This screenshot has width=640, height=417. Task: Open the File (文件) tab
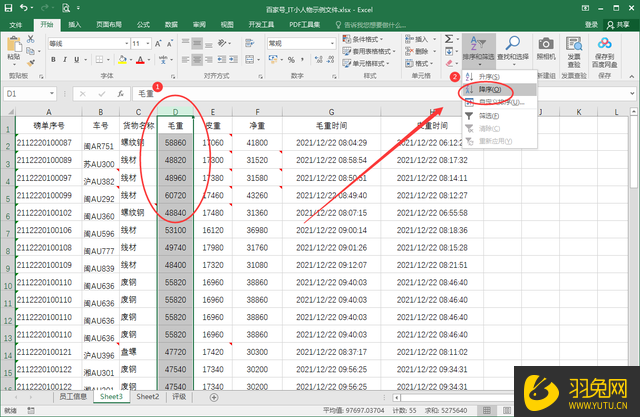(x=15, y=25)
